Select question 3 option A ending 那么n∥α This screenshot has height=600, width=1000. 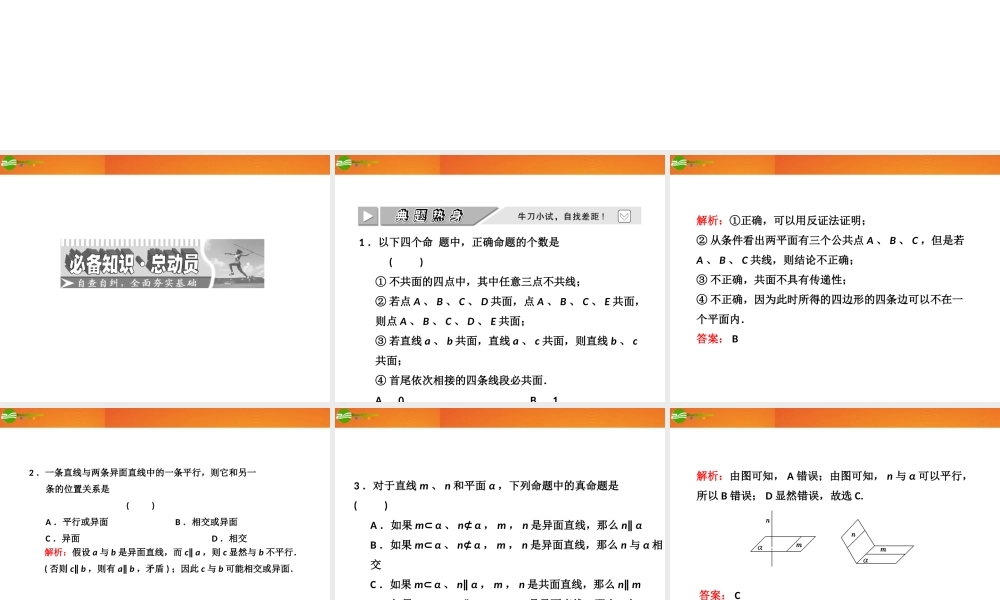click(506, 525)
